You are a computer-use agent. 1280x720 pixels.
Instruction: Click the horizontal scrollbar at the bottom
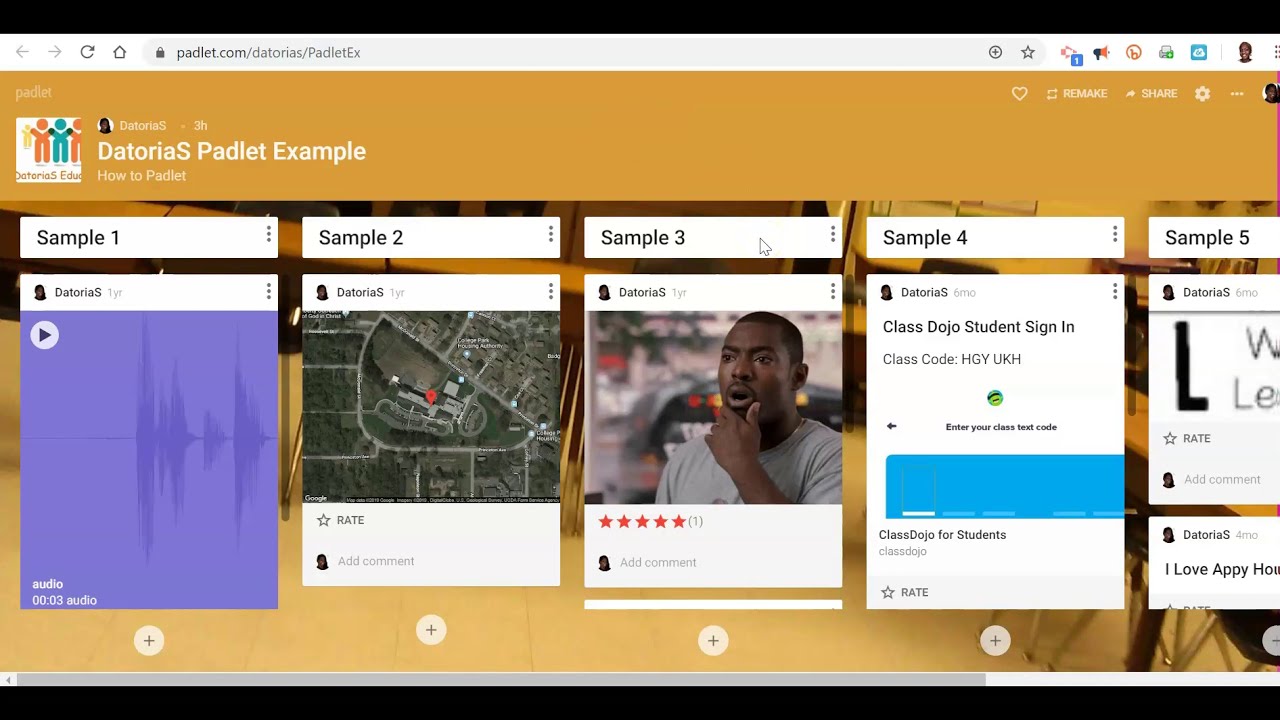coord(500,680)
